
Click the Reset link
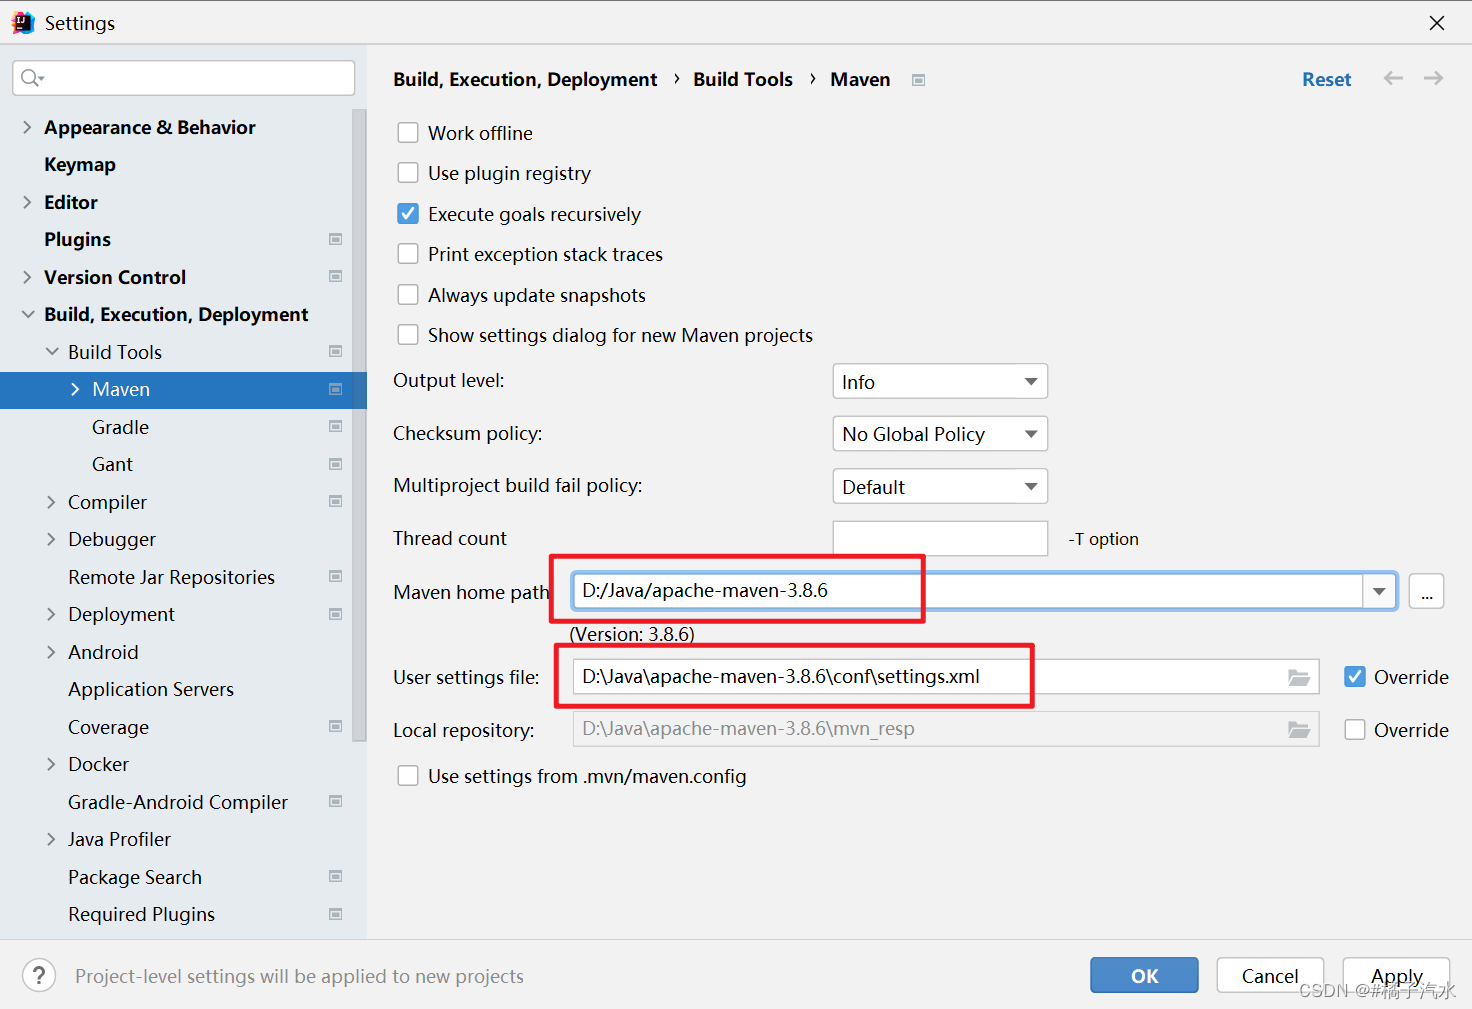tap(1326, 79)
